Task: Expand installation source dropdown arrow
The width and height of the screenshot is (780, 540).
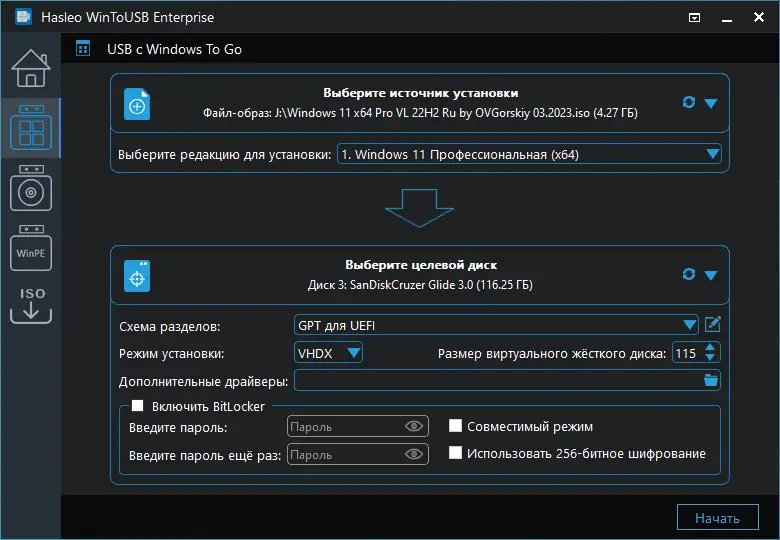Action: click(711, 103)
